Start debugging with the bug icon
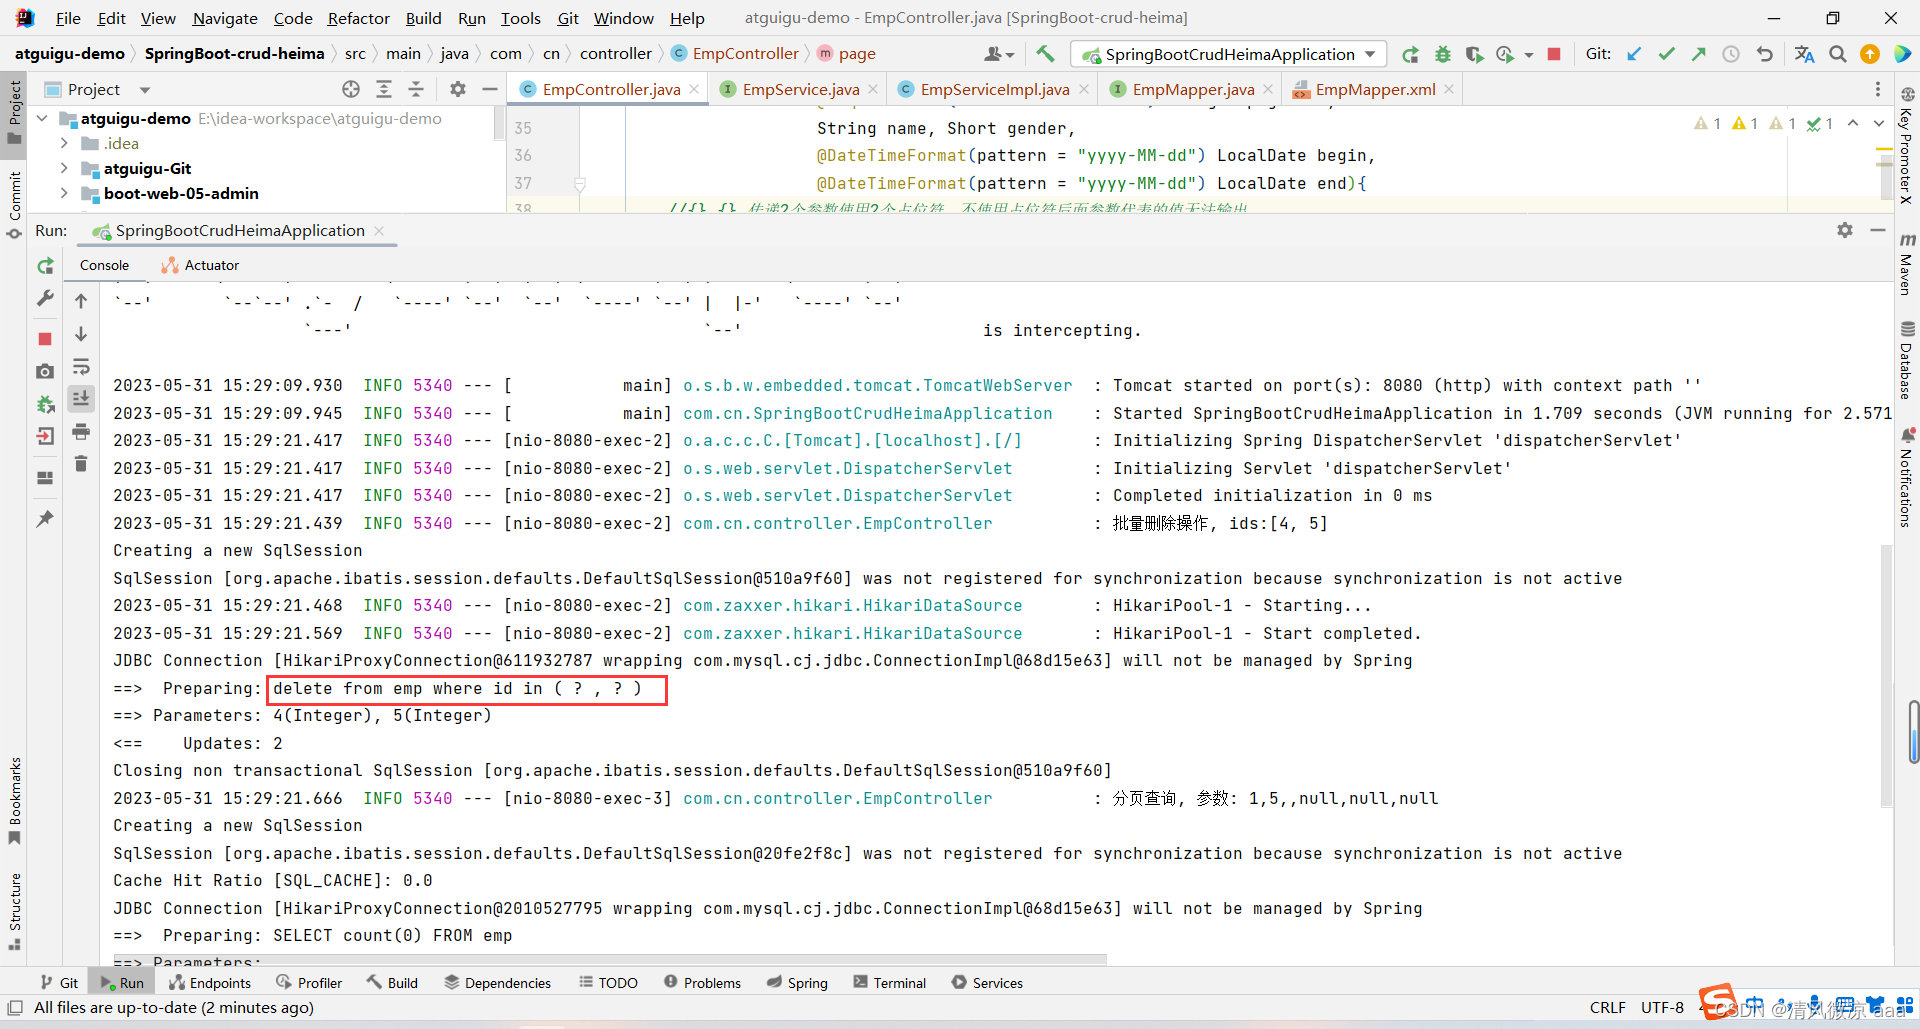The image size is (1920, 1029). pos(1442,54)
